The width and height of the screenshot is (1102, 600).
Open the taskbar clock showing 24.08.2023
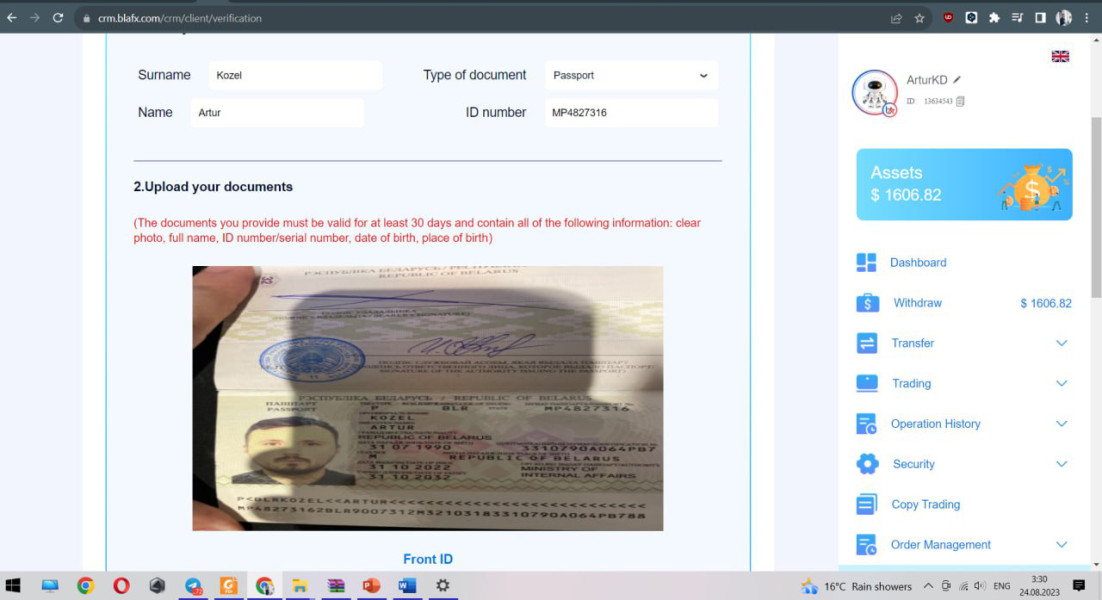click(x=1039, y=586)
